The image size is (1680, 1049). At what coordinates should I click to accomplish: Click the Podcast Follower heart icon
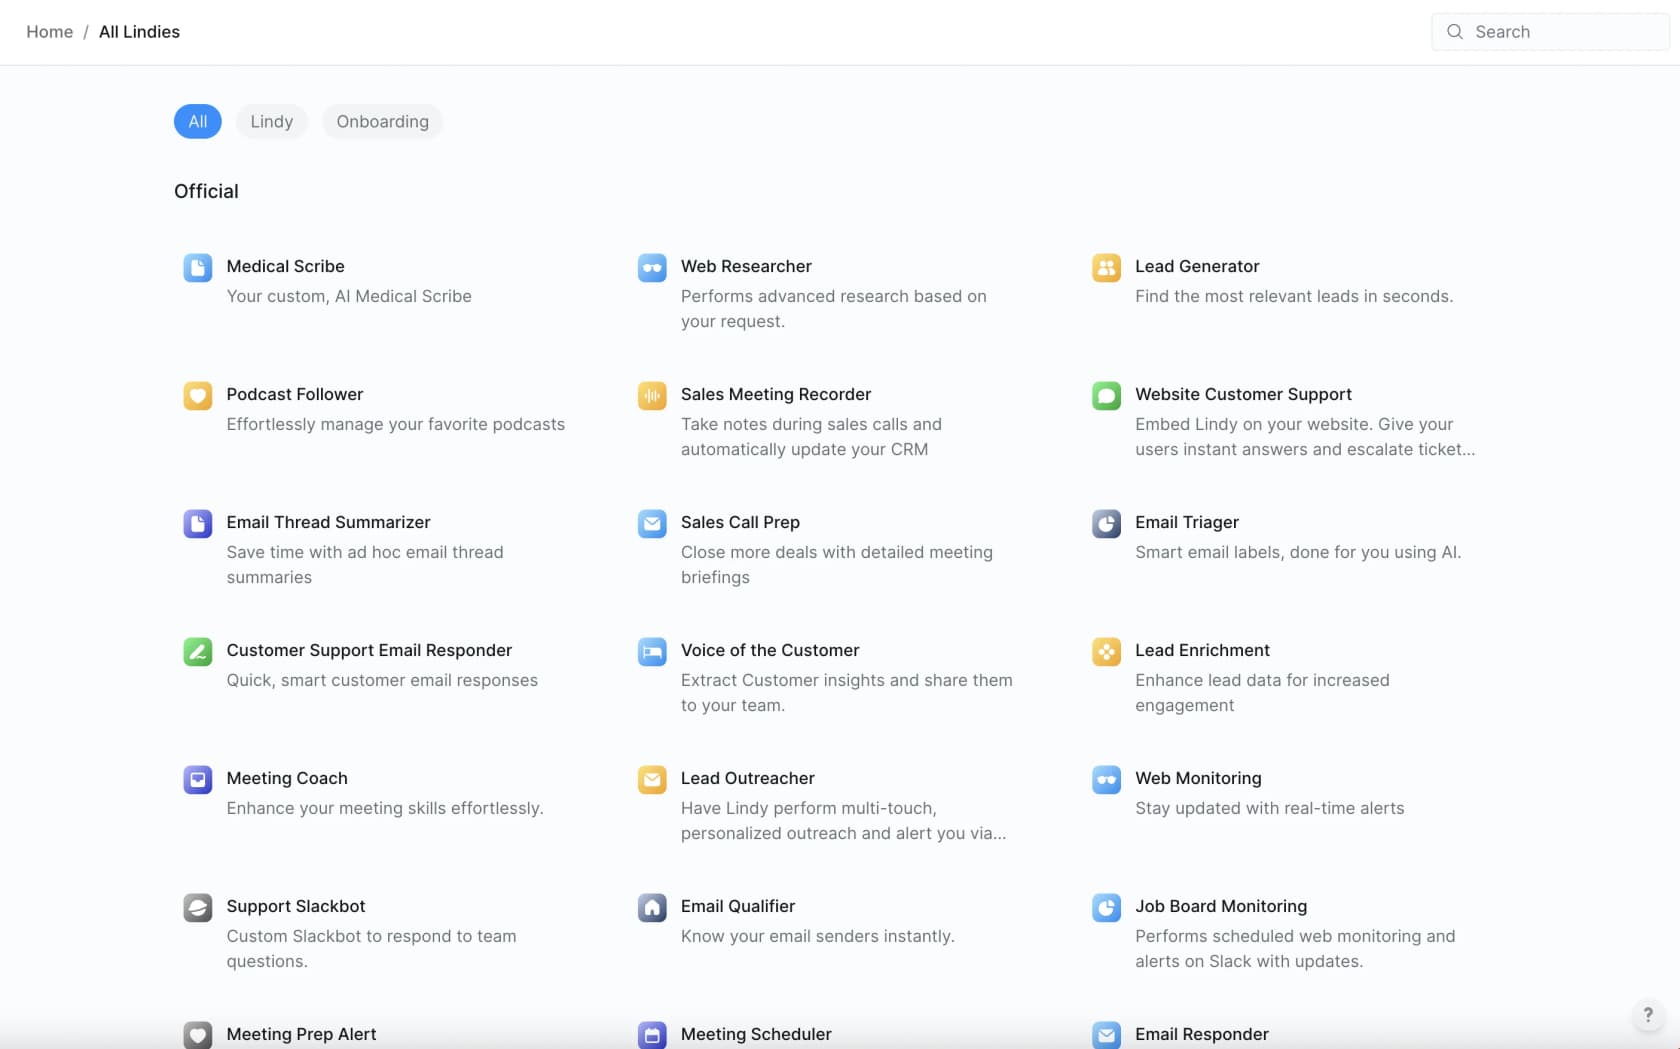[198, 395]
